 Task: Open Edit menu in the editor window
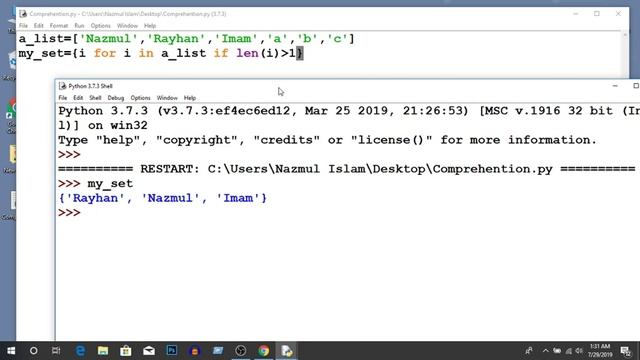38,26
